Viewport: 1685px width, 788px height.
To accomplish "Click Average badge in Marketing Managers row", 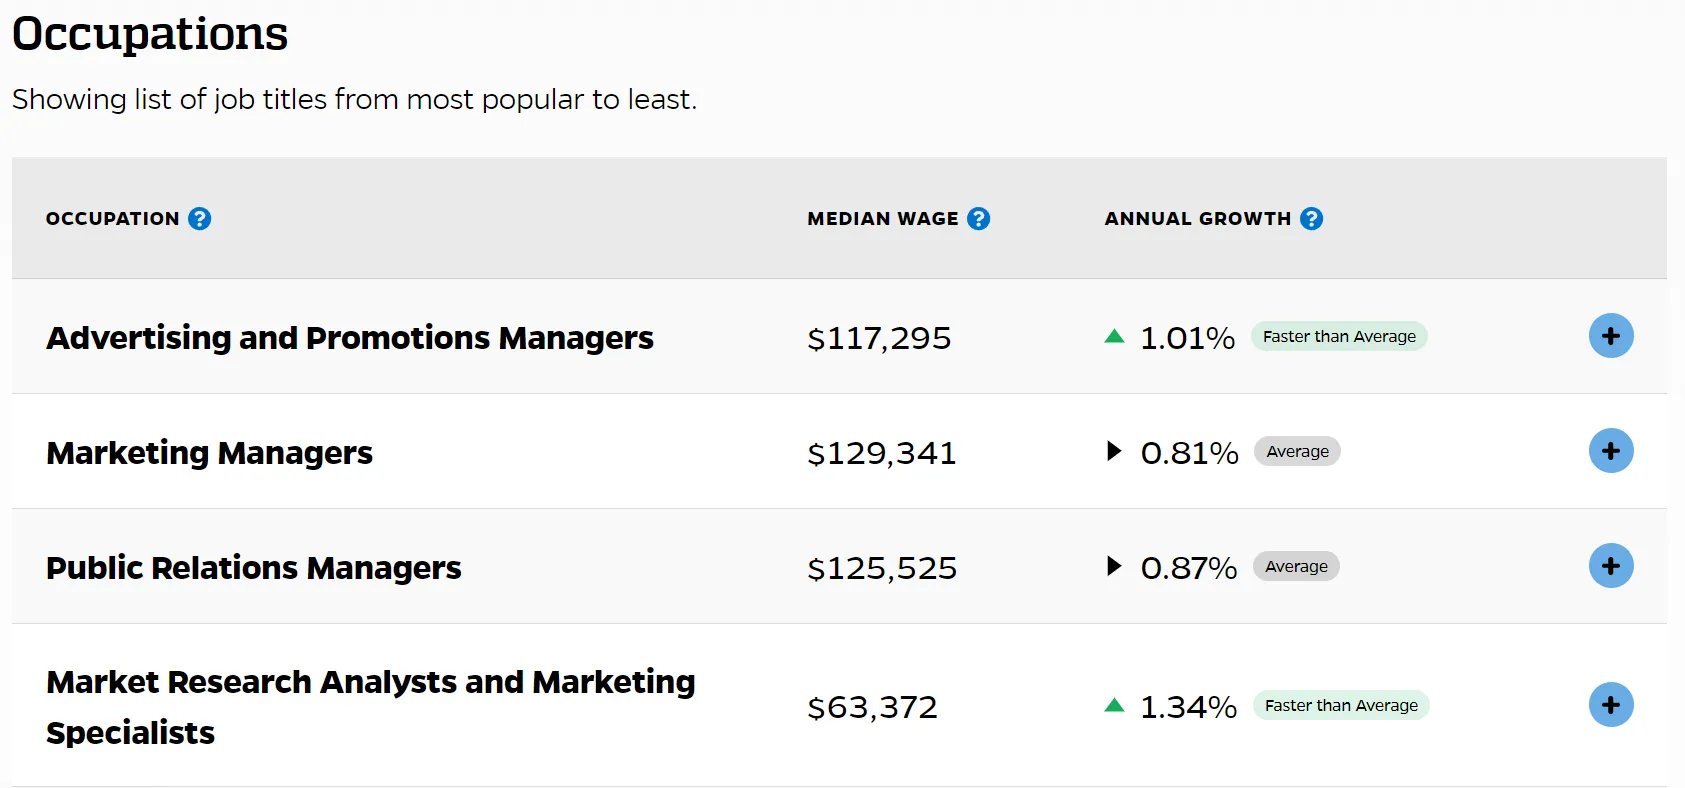I will point(1297,452).
